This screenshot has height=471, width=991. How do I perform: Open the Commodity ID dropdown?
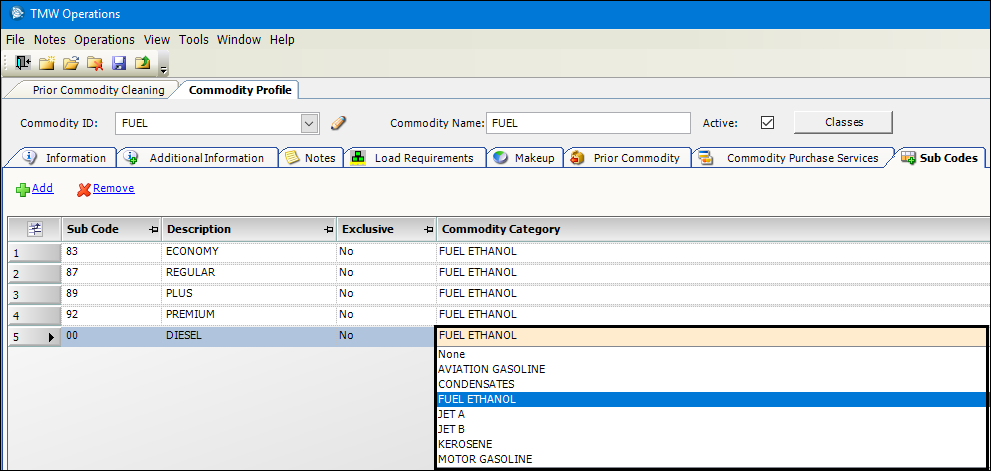309,123
